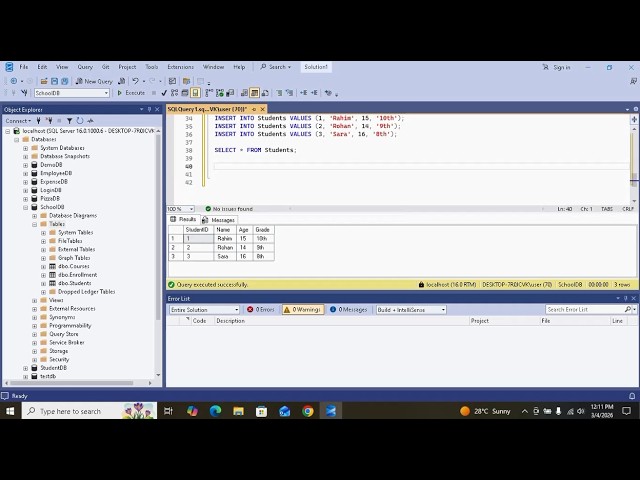The width and height of the screenshot is (640, 480).
Task: Click the Save All icon
Action: (64, 81)
